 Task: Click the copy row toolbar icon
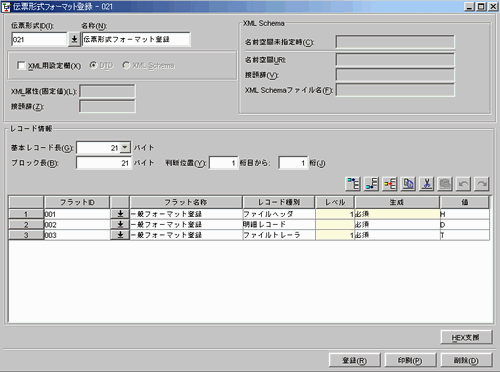tap(408, 184)
